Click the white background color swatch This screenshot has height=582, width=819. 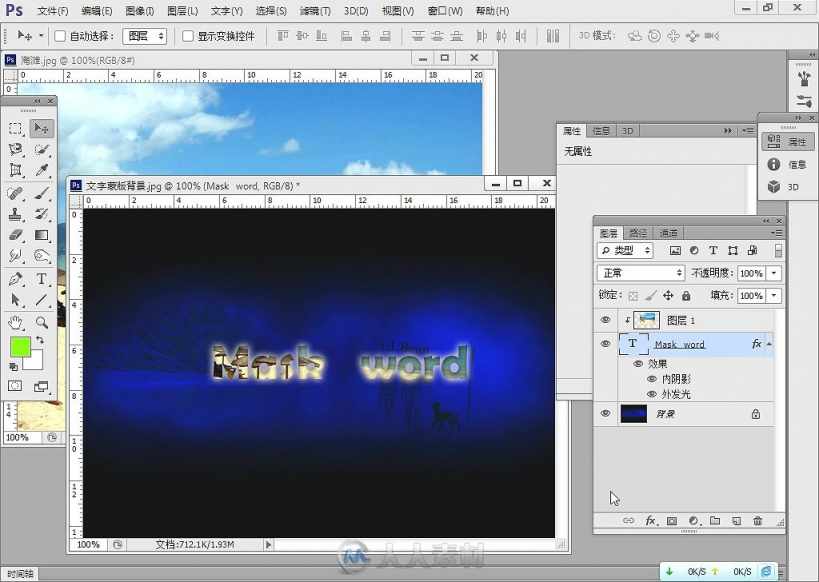coord(34,362)
